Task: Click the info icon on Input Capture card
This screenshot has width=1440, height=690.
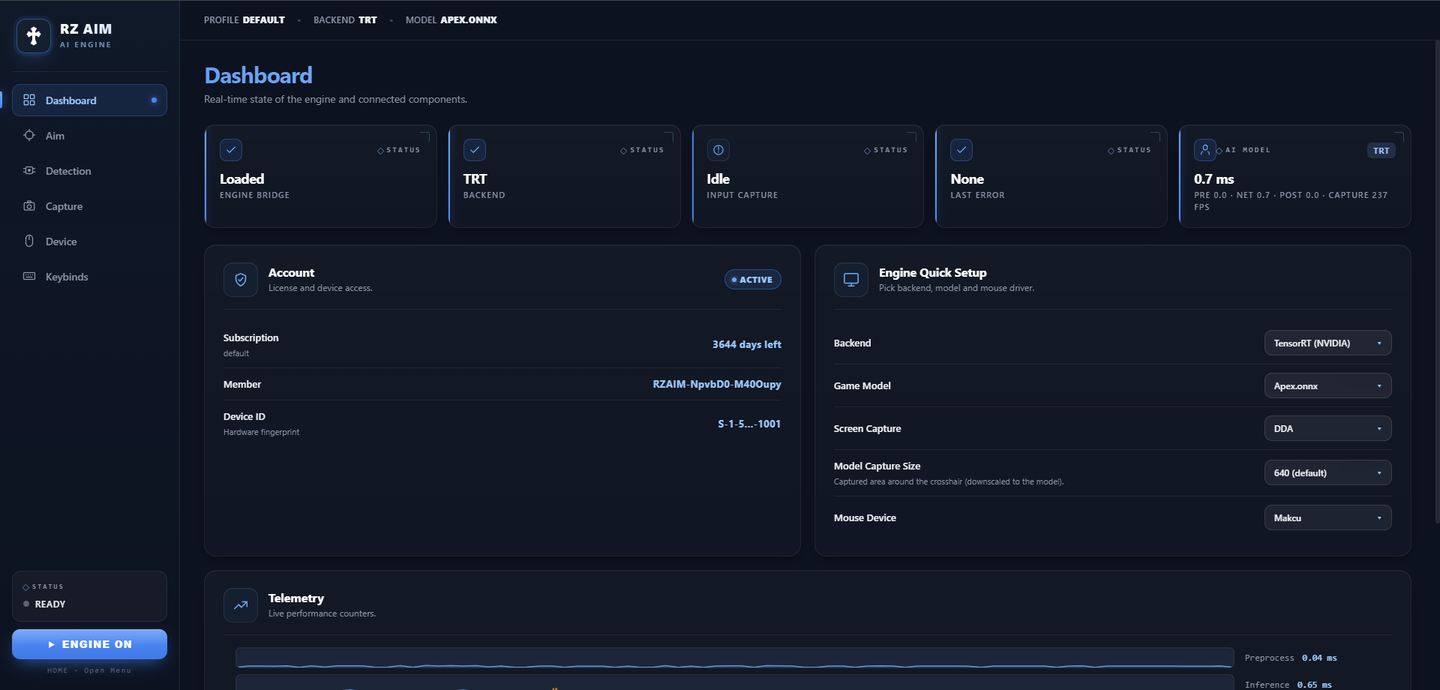Action: [x=718, y=150]
